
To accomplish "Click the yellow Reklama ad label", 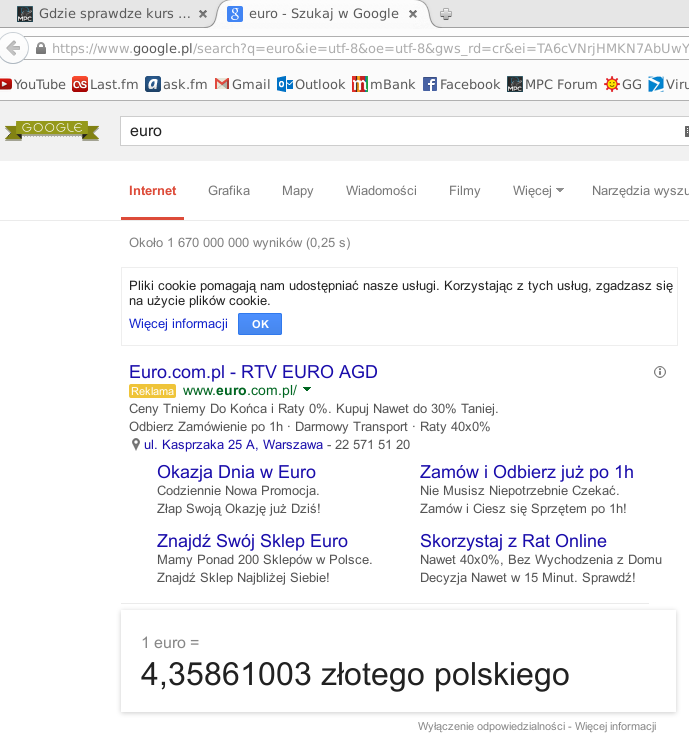I will tap(153, 391).
